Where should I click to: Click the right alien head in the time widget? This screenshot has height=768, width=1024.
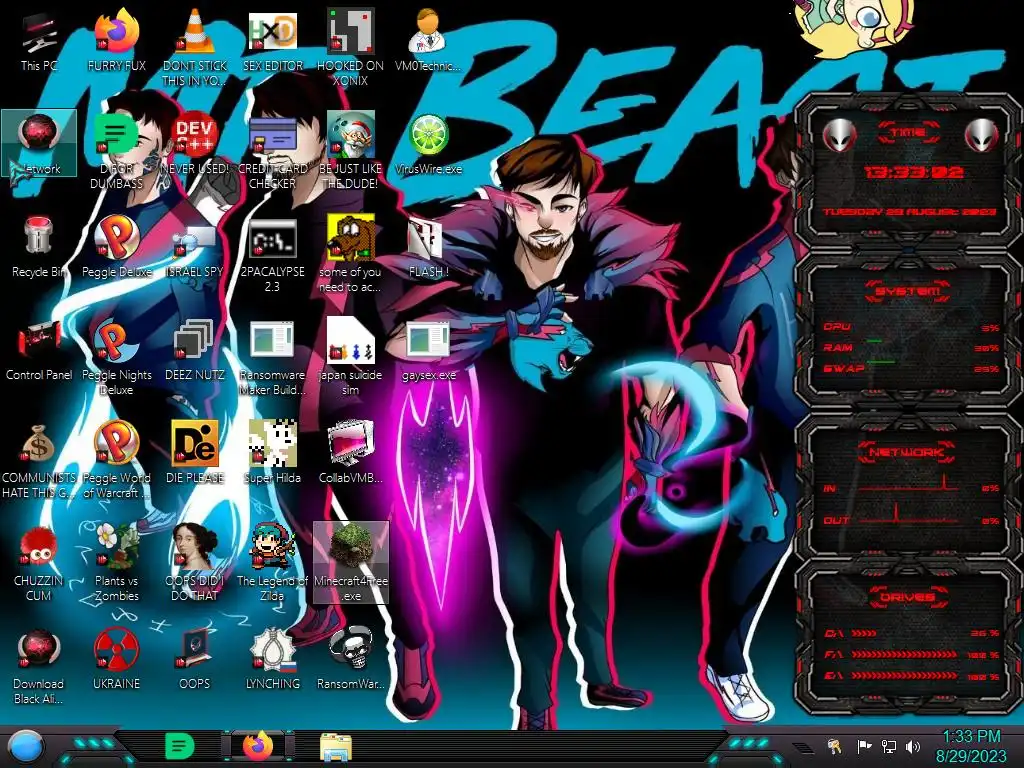tap(981, 135)
